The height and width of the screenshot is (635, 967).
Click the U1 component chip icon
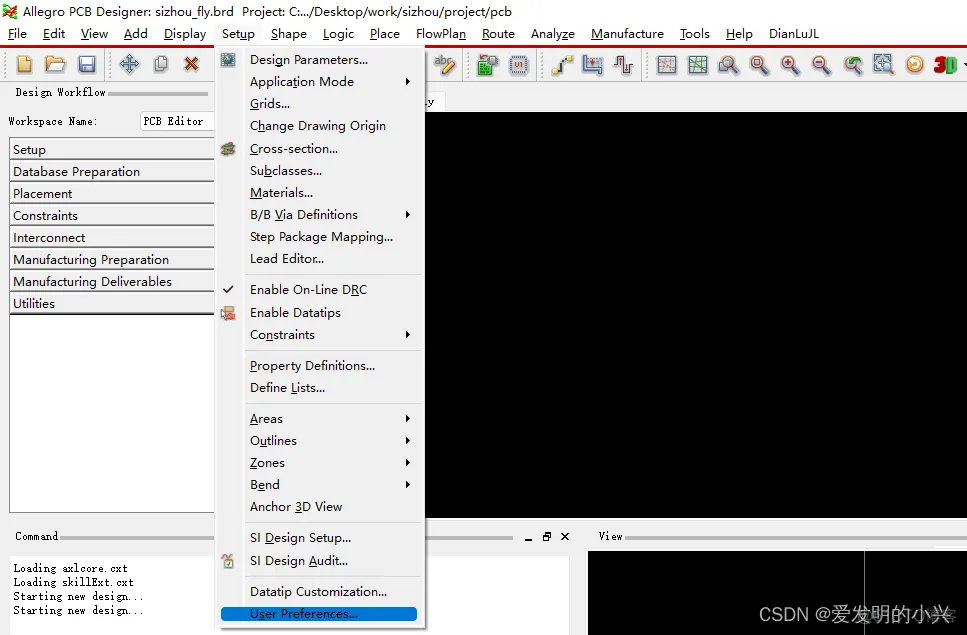[519, 65]
